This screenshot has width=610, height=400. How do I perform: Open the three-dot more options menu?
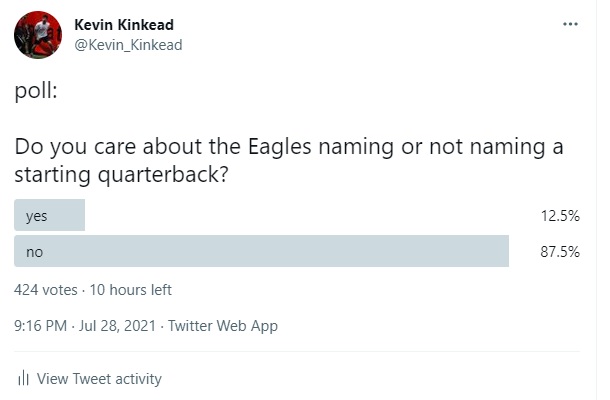(570, 24)
